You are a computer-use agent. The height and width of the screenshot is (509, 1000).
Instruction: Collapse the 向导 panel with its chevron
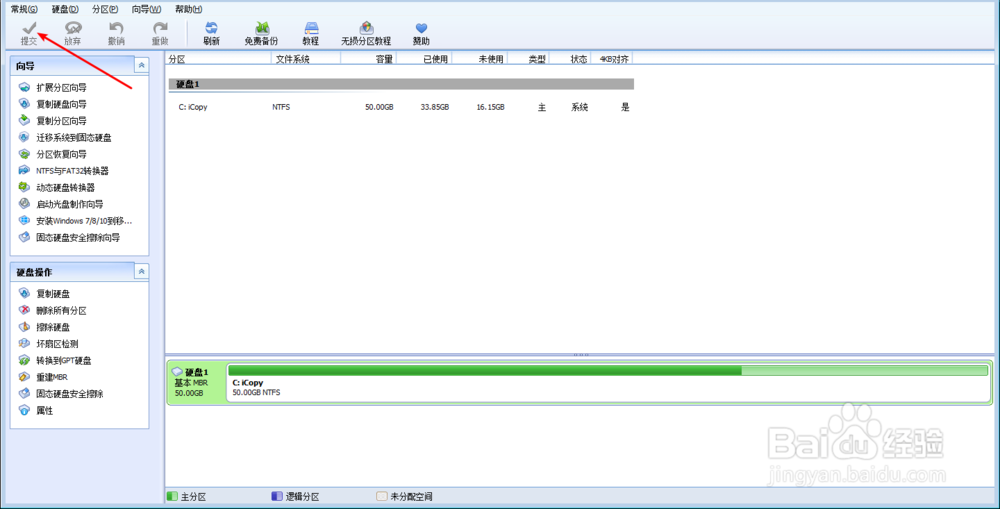[142, 65]
